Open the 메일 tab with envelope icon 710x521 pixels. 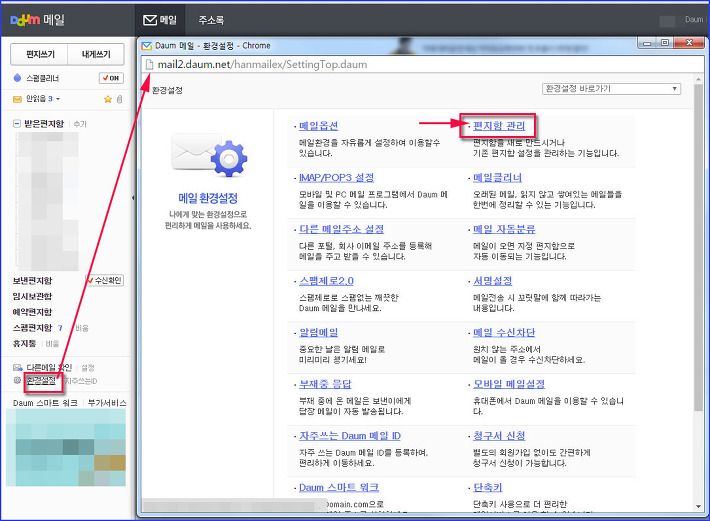(160, 20)
